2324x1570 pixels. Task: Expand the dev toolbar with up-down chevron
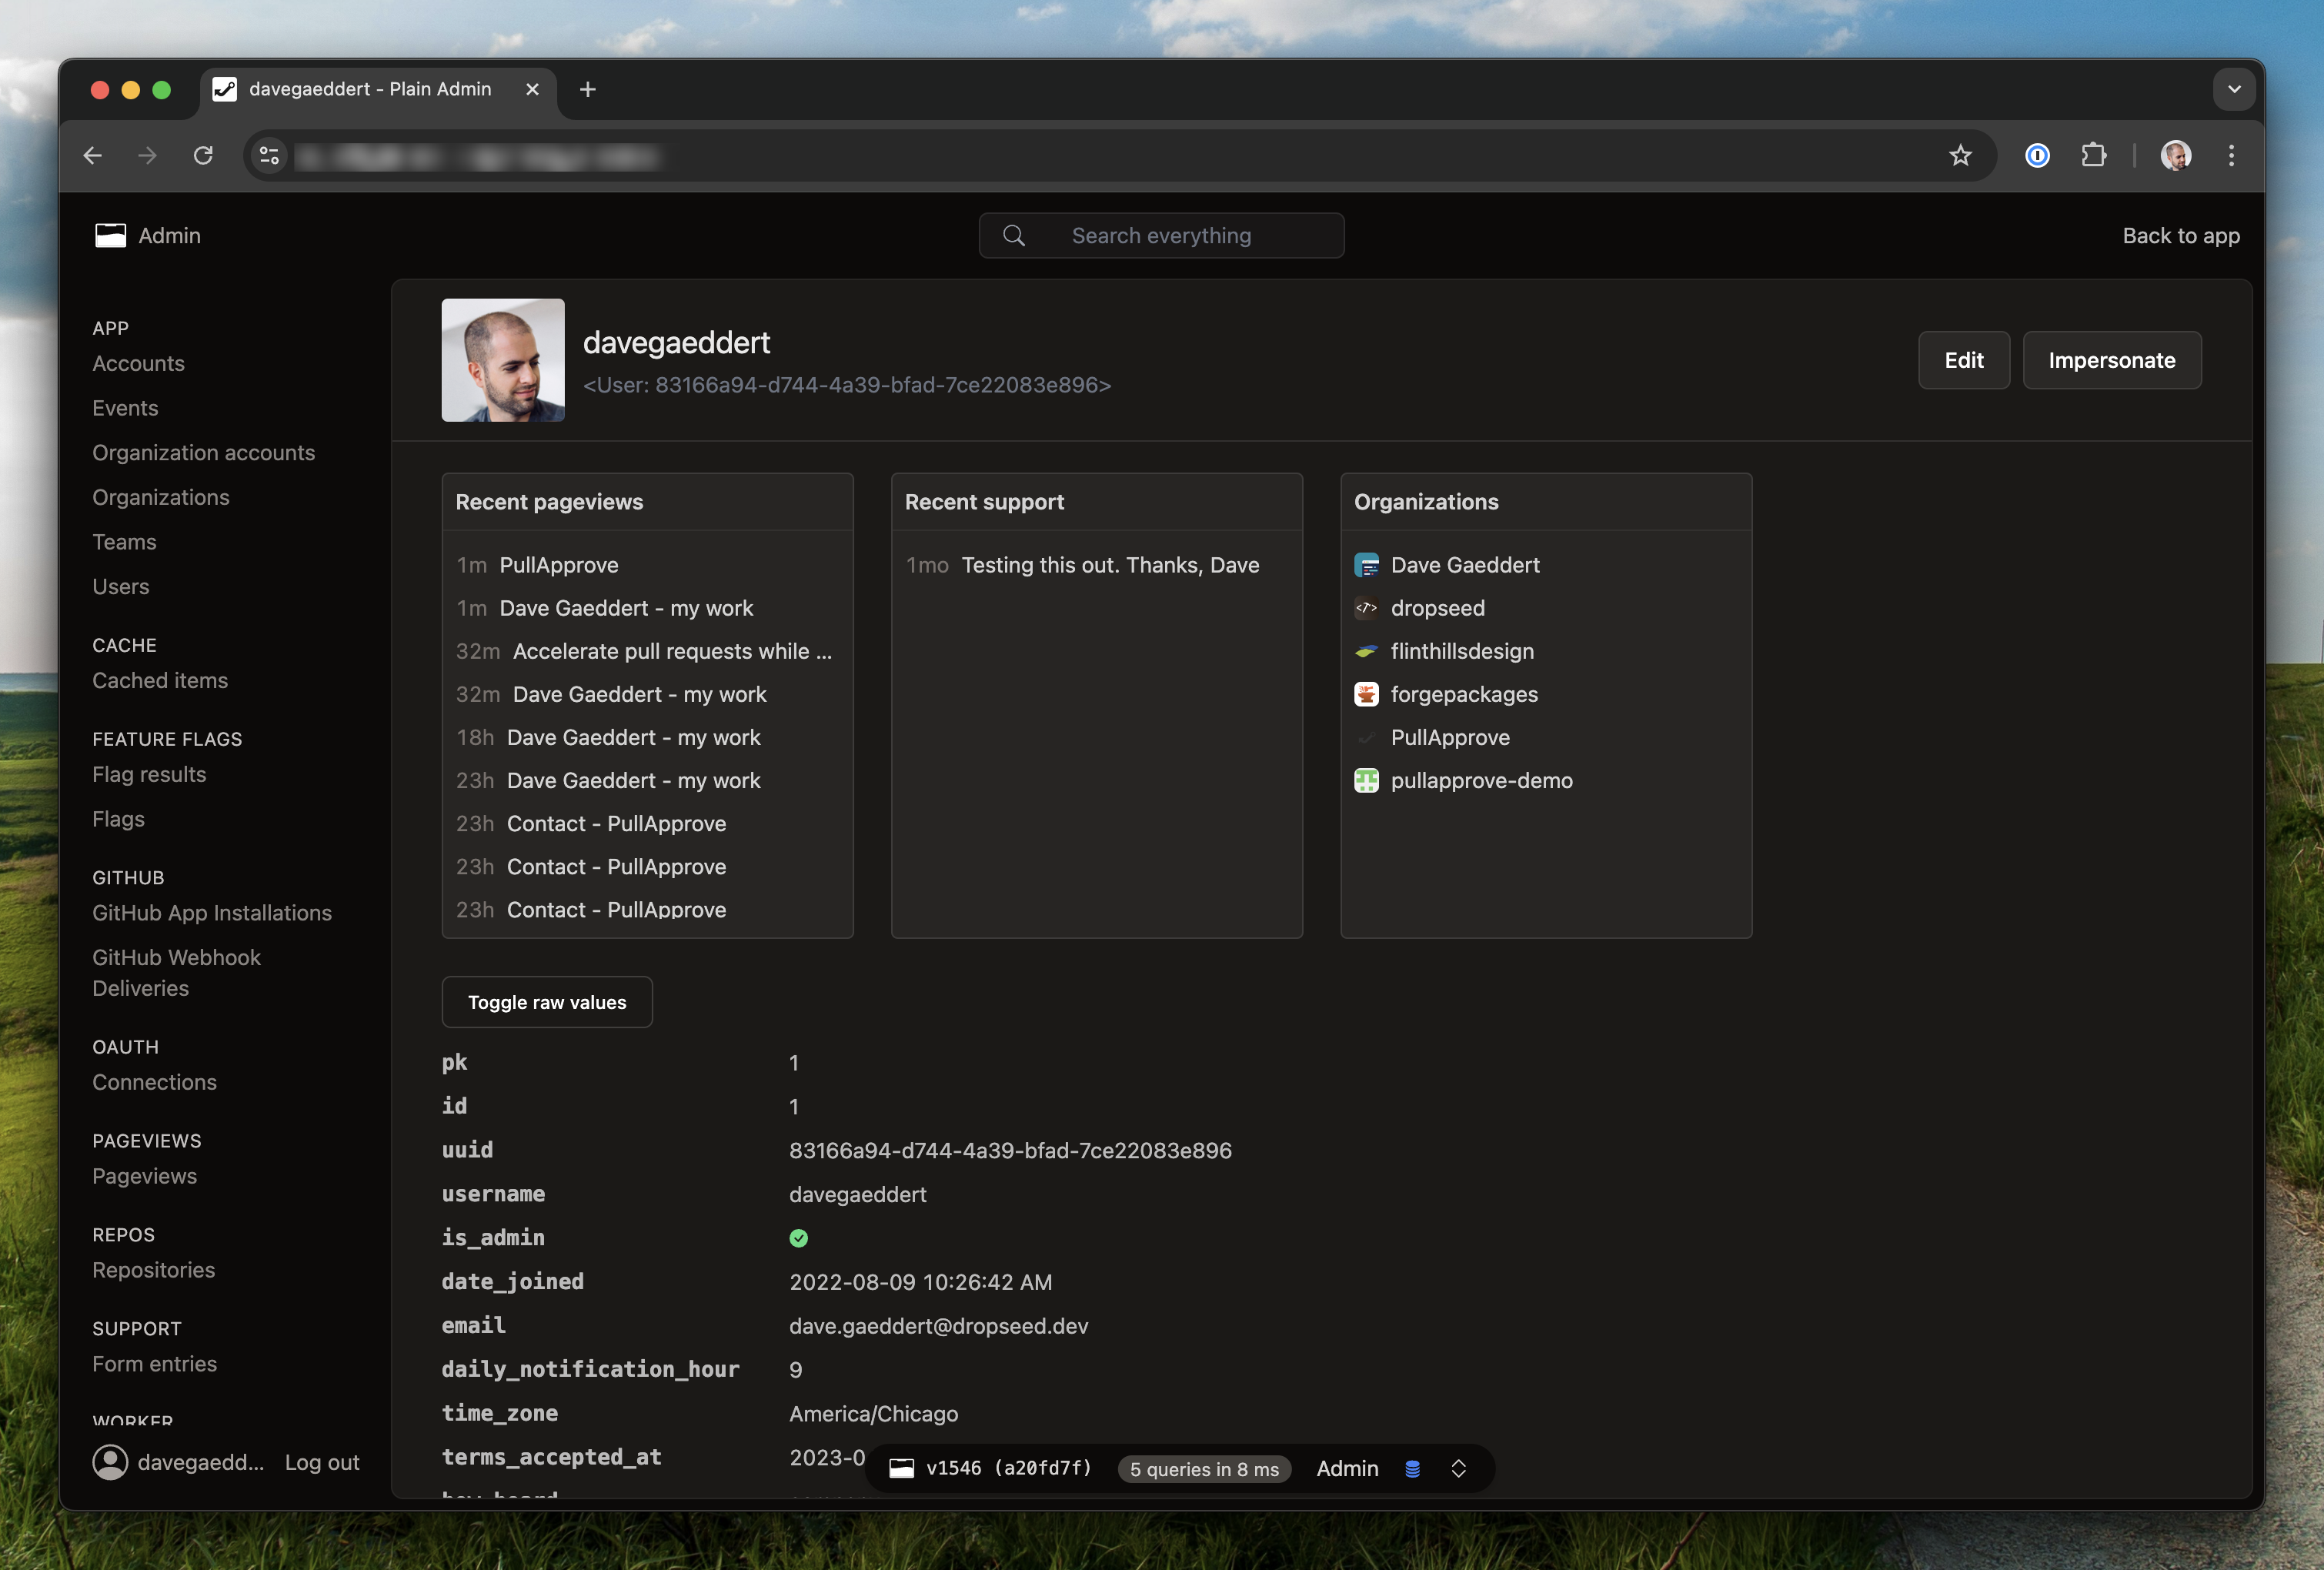coord(1458,1468)
